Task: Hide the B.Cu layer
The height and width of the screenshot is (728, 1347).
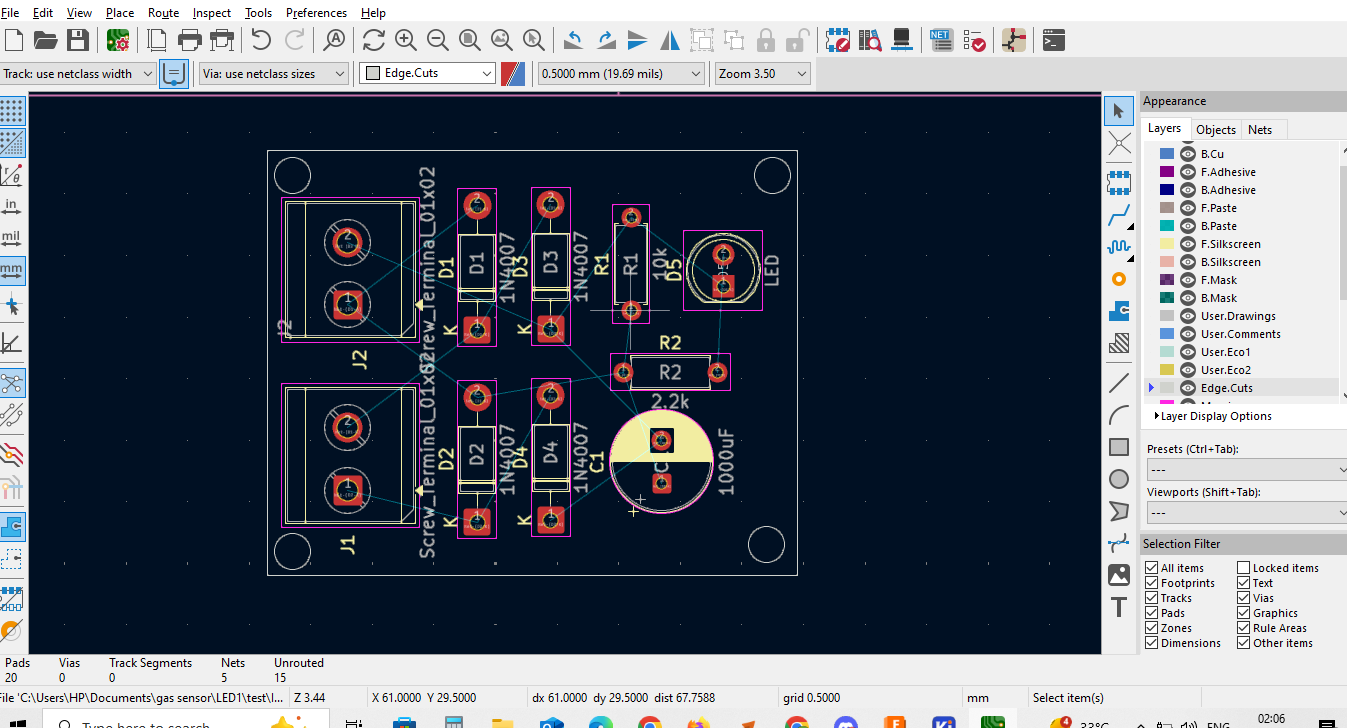Action: [x=1187, y=154]
